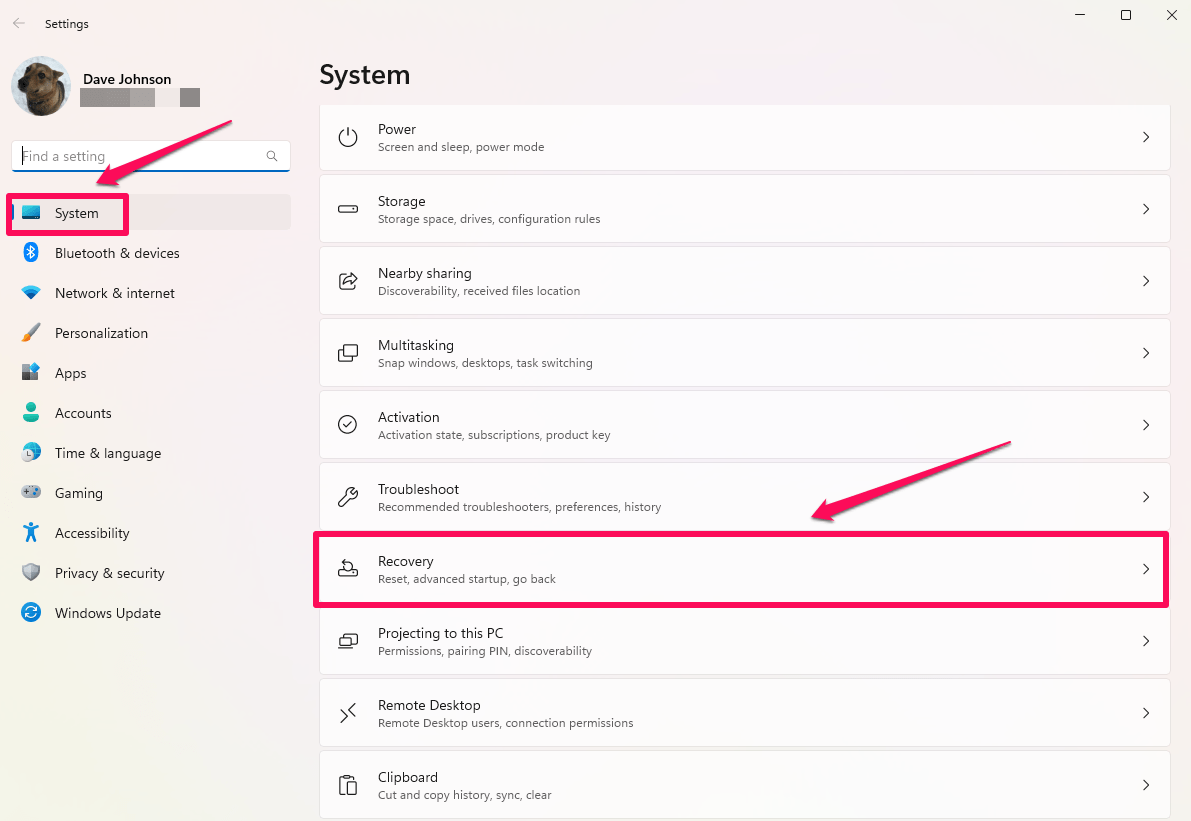The height and width of the screenshot is (821, 1191).
Task: Expand the Recovery settings chevron
Action: 1146,569
